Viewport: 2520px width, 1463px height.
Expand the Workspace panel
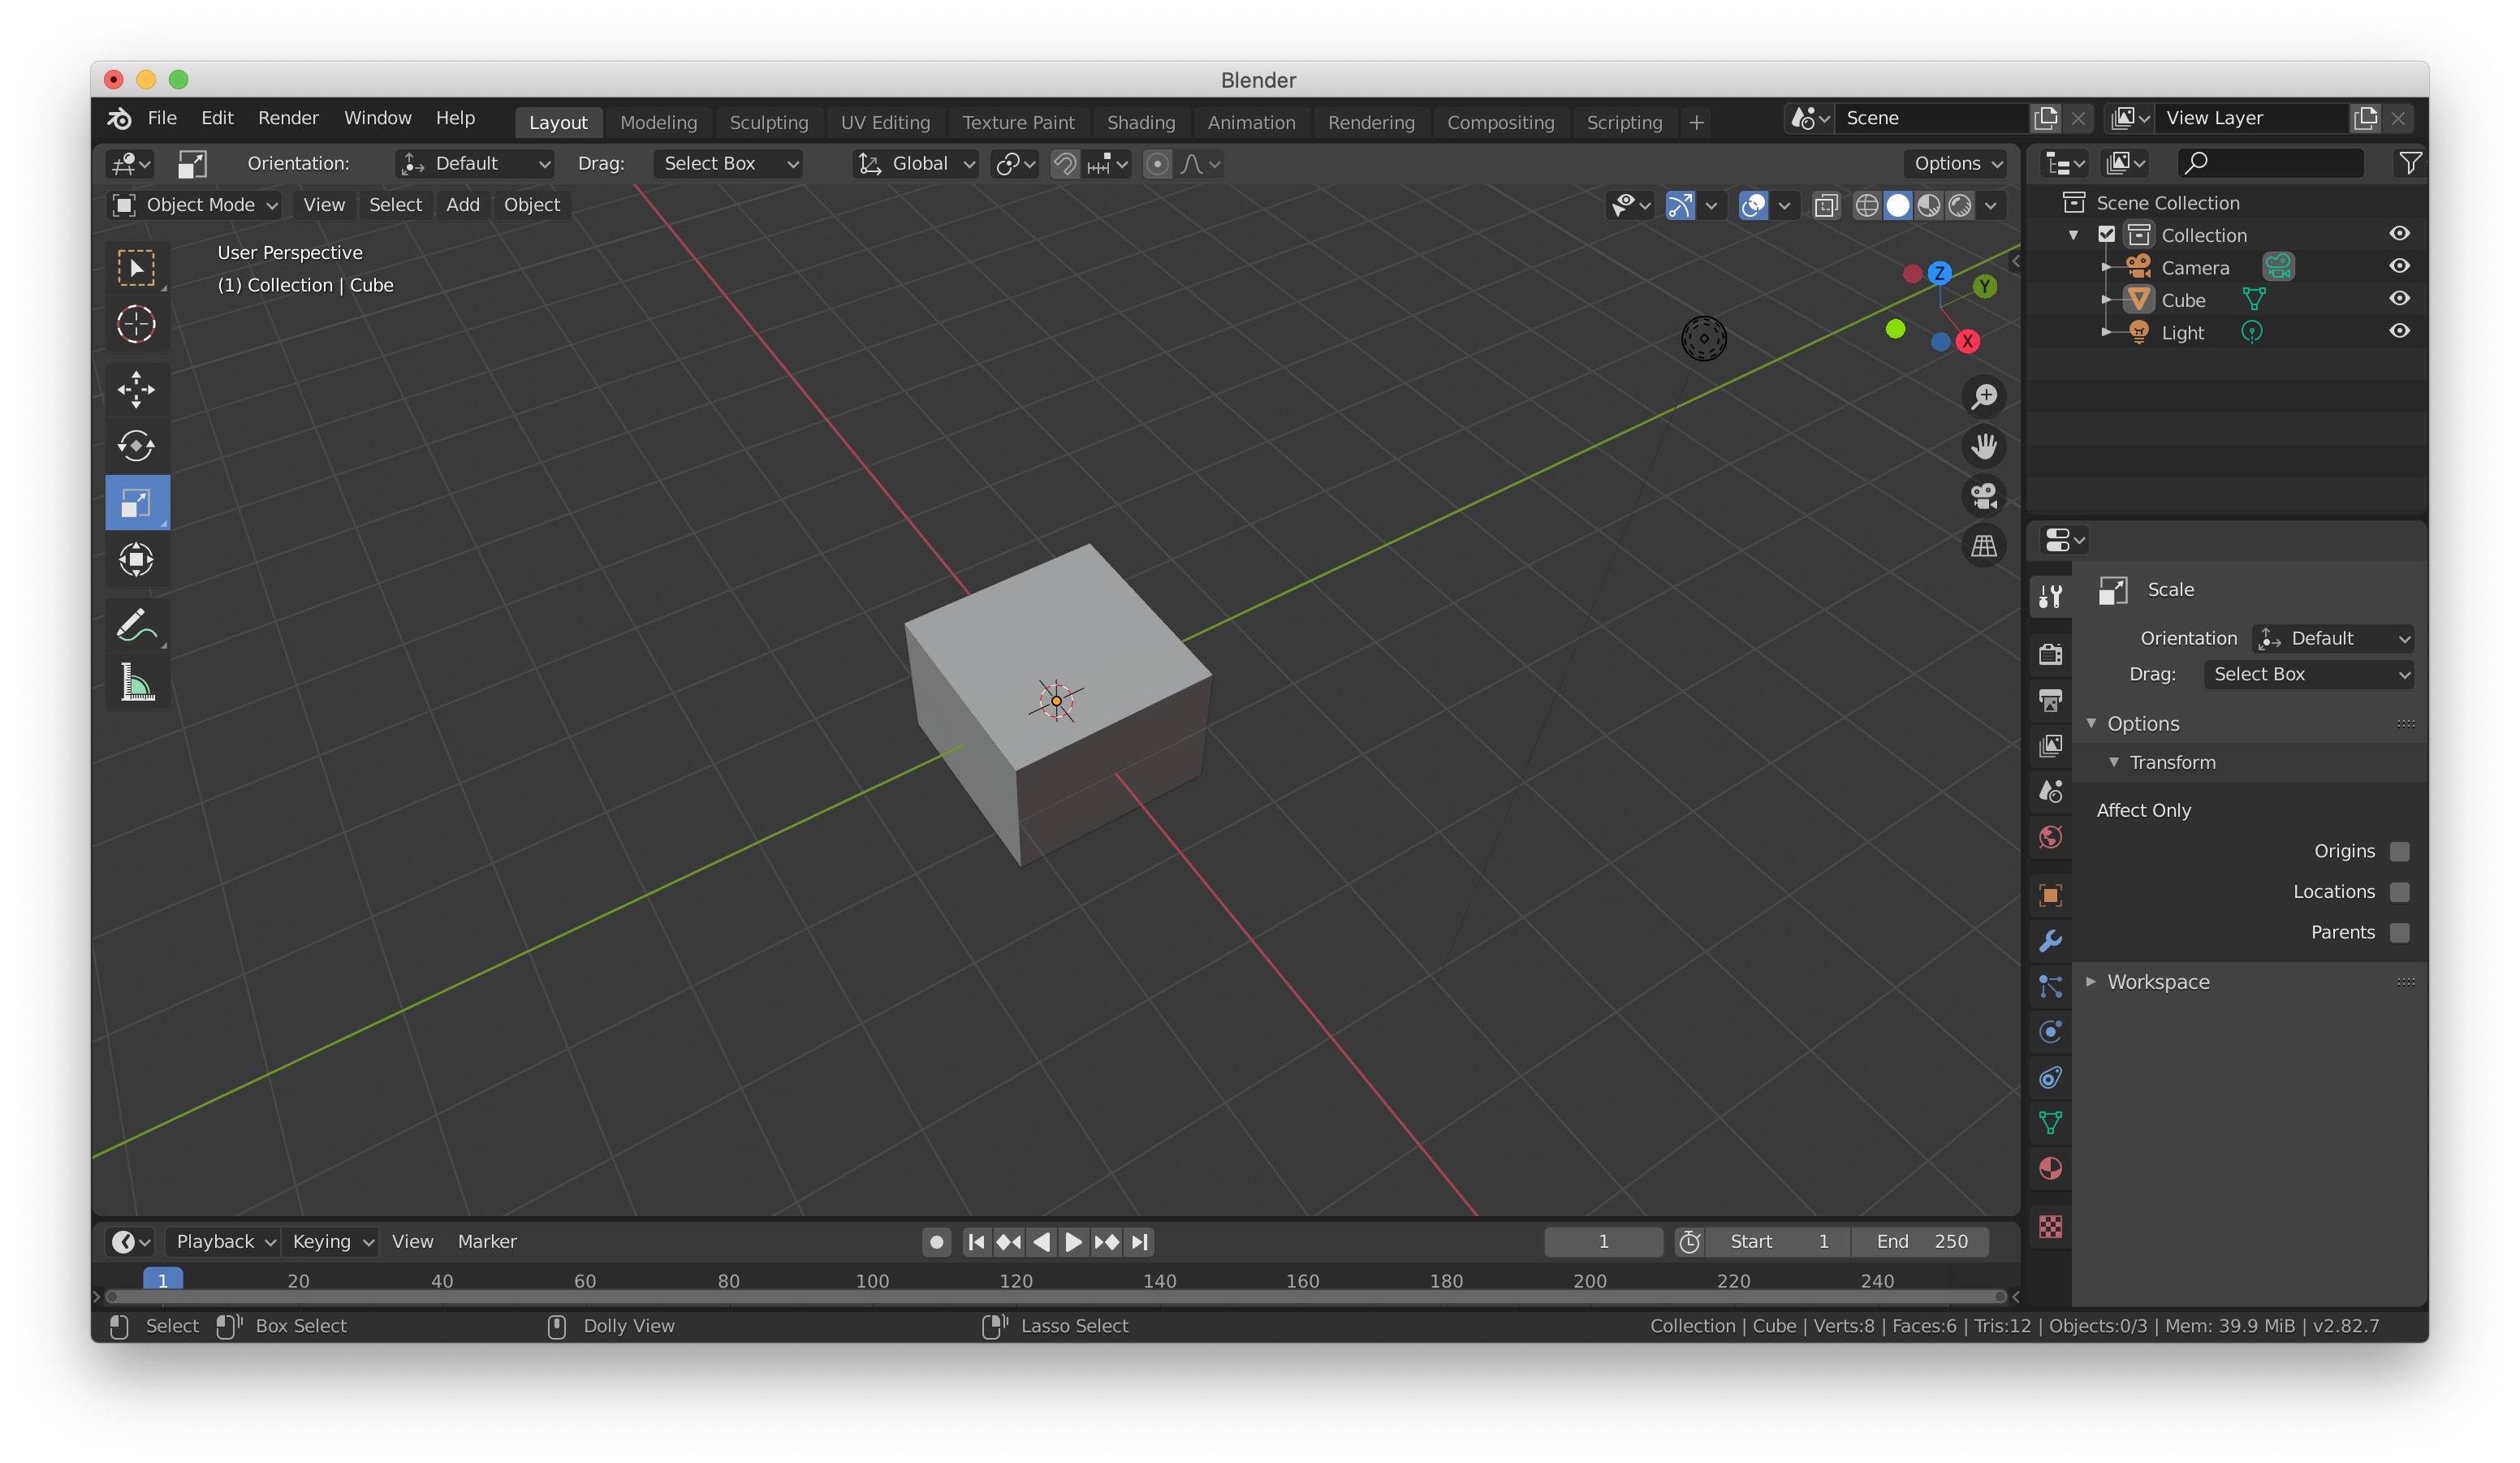click(2158, 982)
